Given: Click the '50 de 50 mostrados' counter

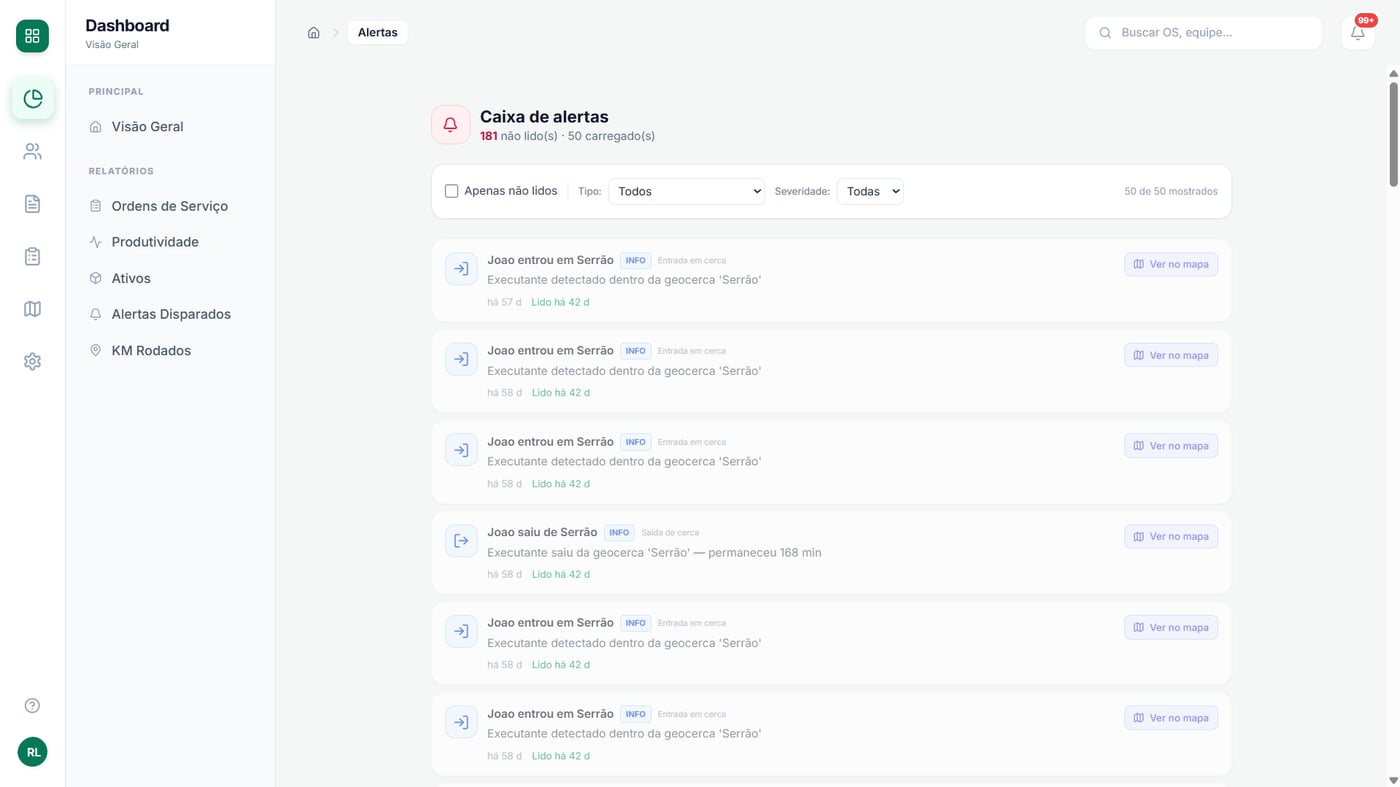Looking at the screenshot, I should [x=1171, y=191].
